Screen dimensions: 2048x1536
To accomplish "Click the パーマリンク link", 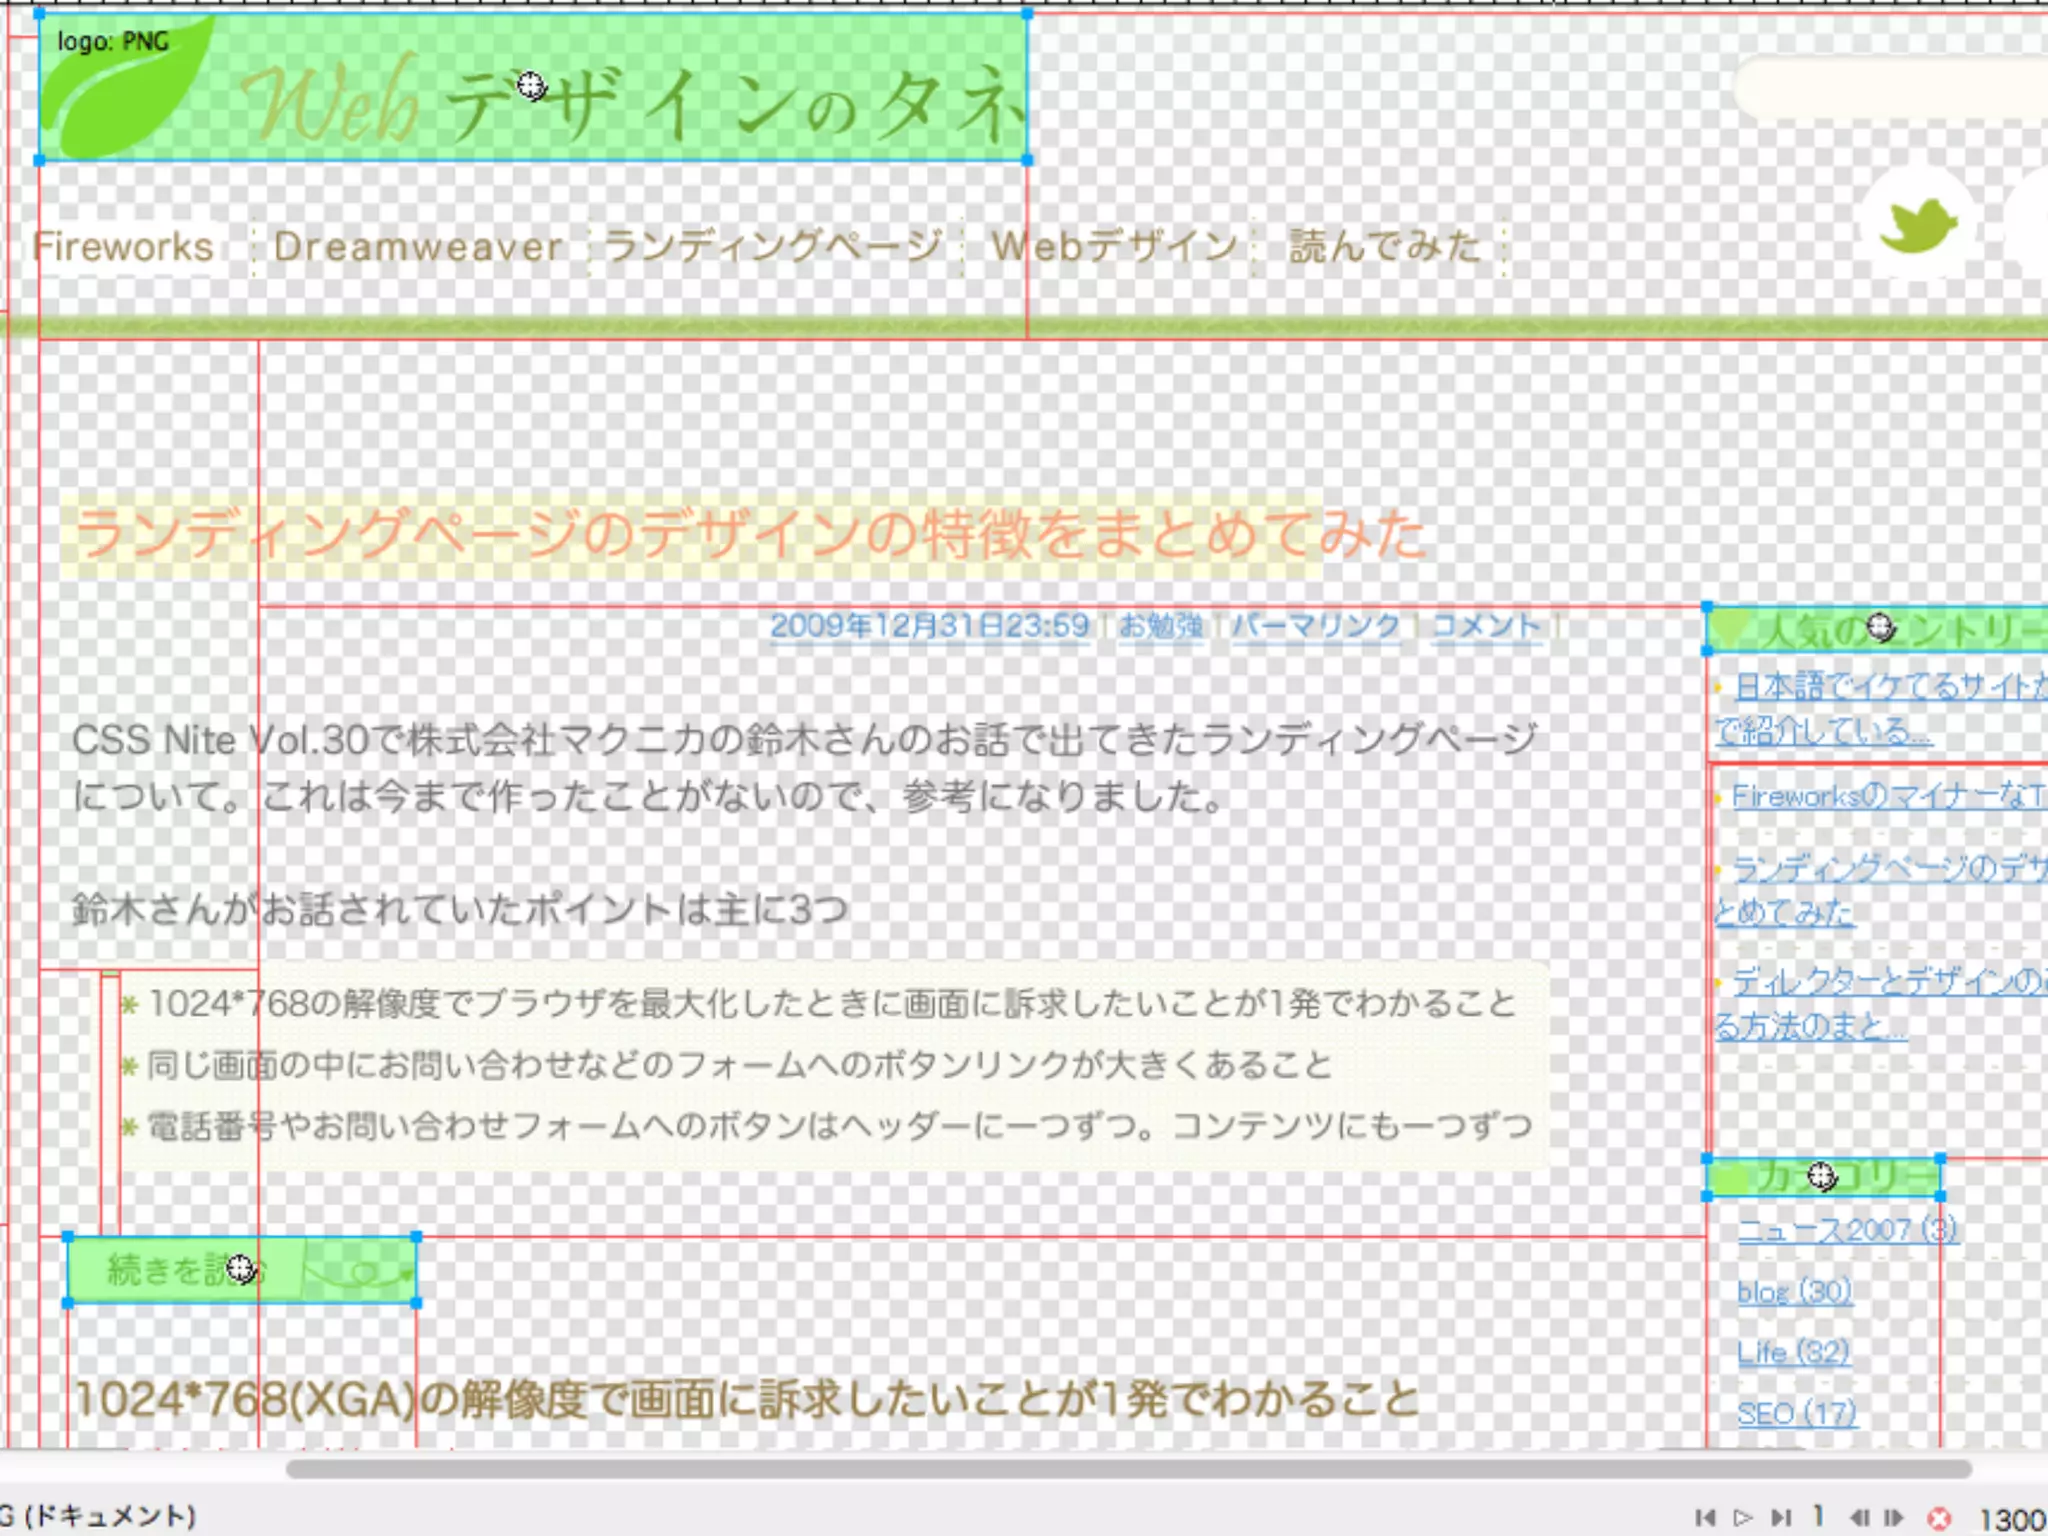I will click(x=1315, y=626).
